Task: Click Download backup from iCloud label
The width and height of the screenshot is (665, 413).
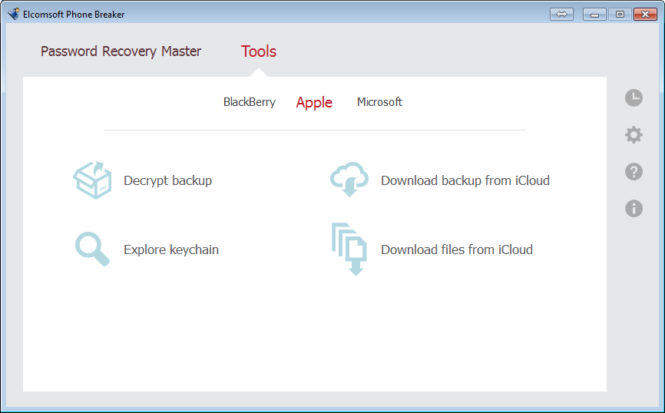Action: pos(465,181)
